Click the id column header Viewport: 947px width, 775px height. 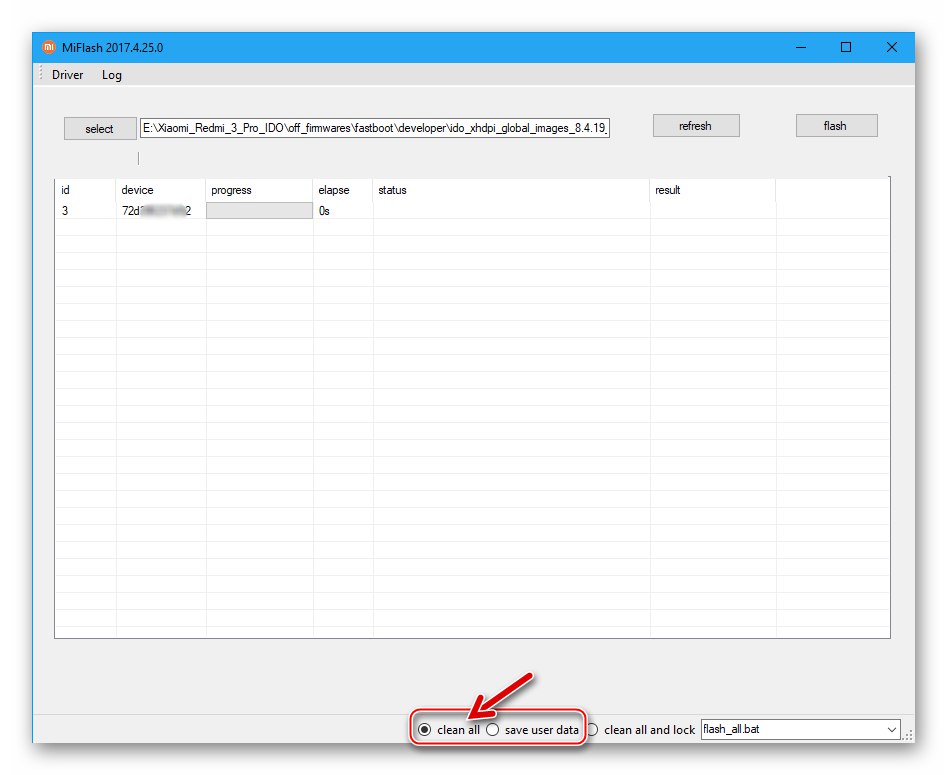pyautogui.click(x=85, y=190)
